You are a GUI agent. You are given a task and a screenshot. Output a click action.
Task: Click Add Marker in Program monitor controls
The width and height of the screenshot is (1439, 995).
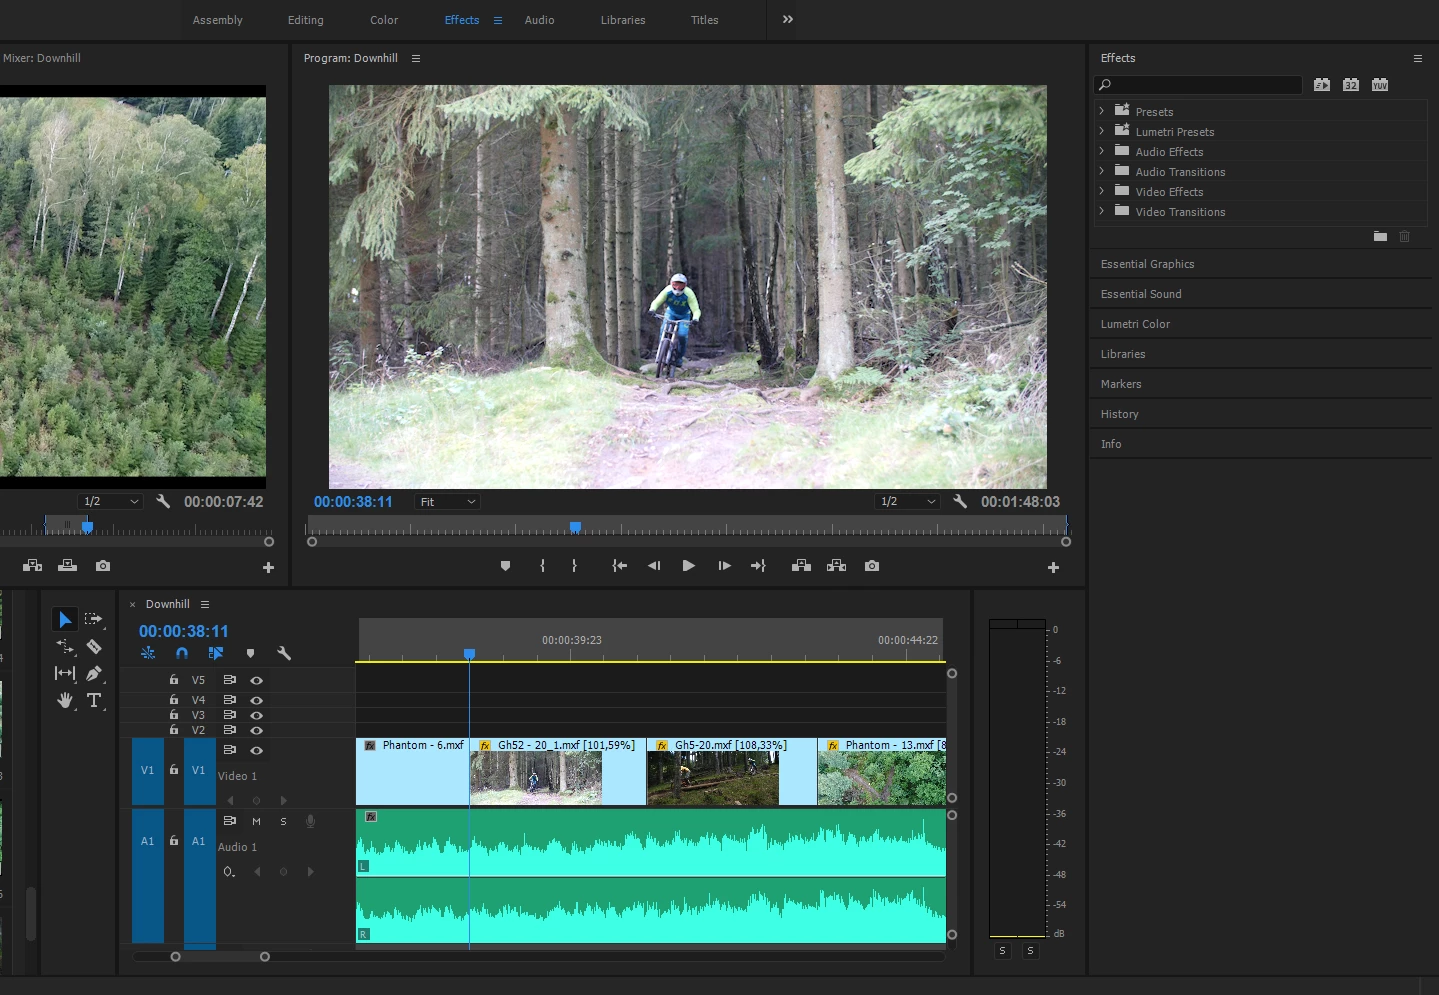(505, 566)
